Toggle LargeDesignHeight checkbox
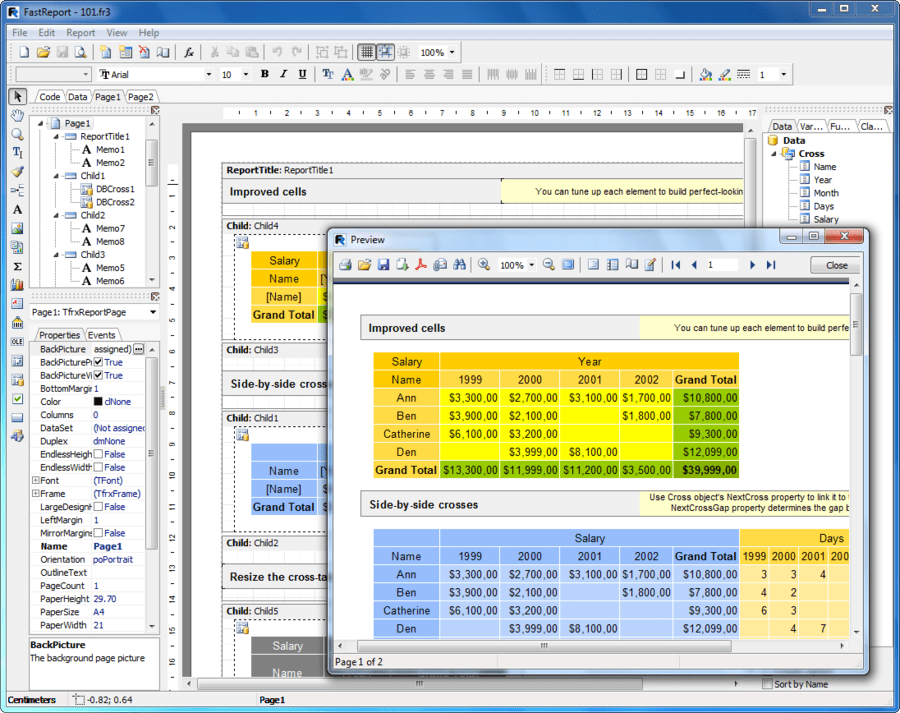 tap(98, 507)
